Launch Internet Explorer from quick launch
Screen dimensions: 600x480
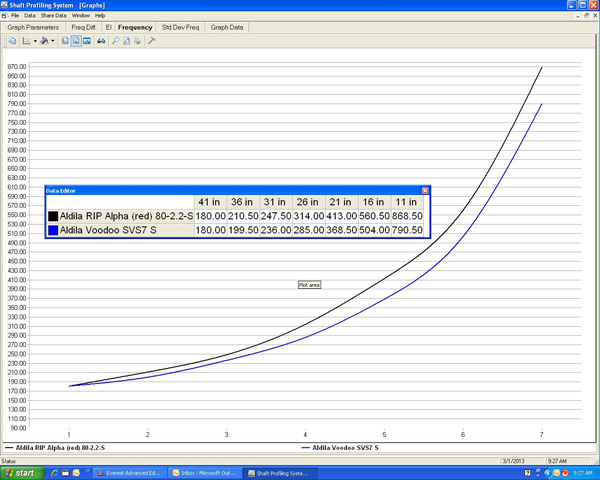tap(54, 473)
